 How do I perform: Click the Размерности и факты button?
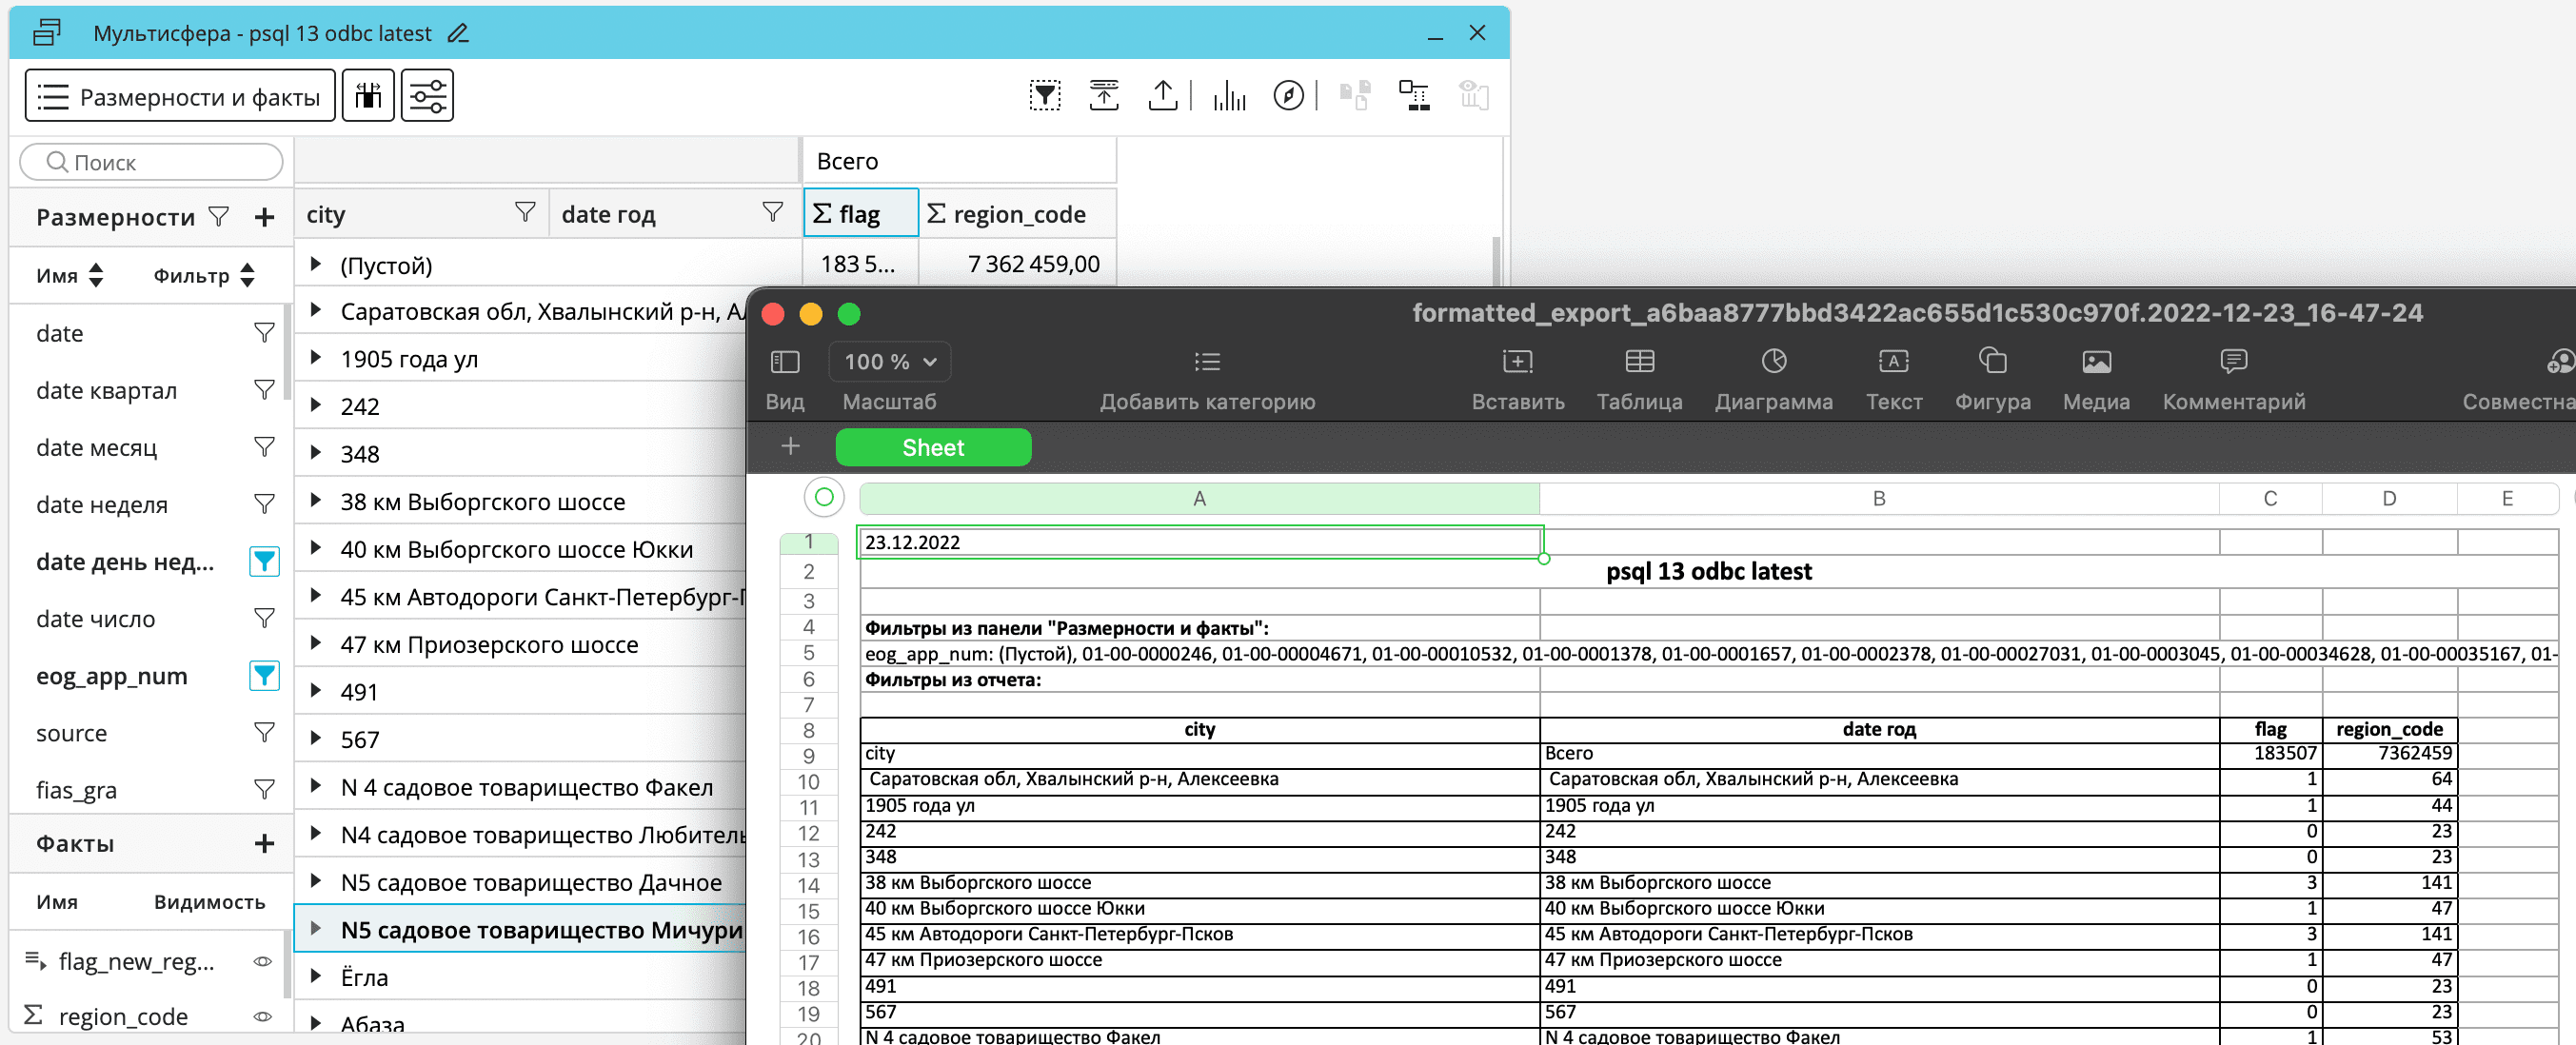[x=180, y=96]
